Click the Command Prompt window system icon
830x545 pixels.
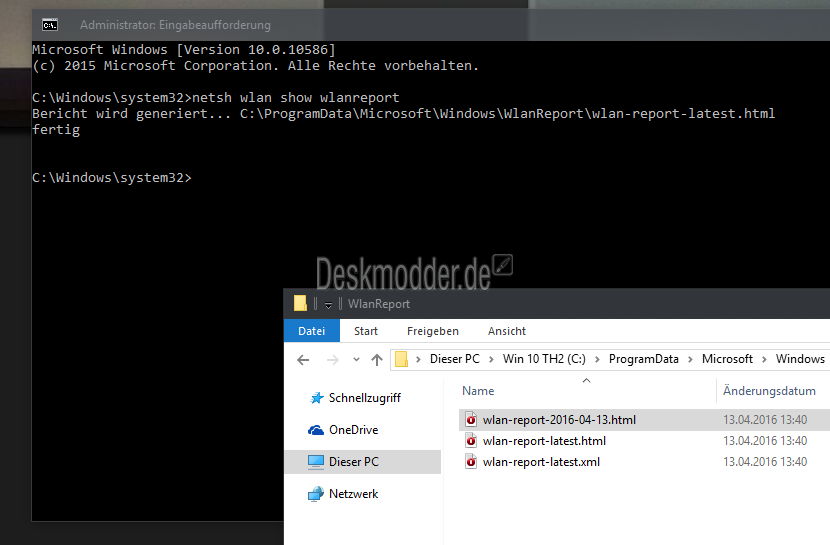pyautogui.click(x=50, y=25)
